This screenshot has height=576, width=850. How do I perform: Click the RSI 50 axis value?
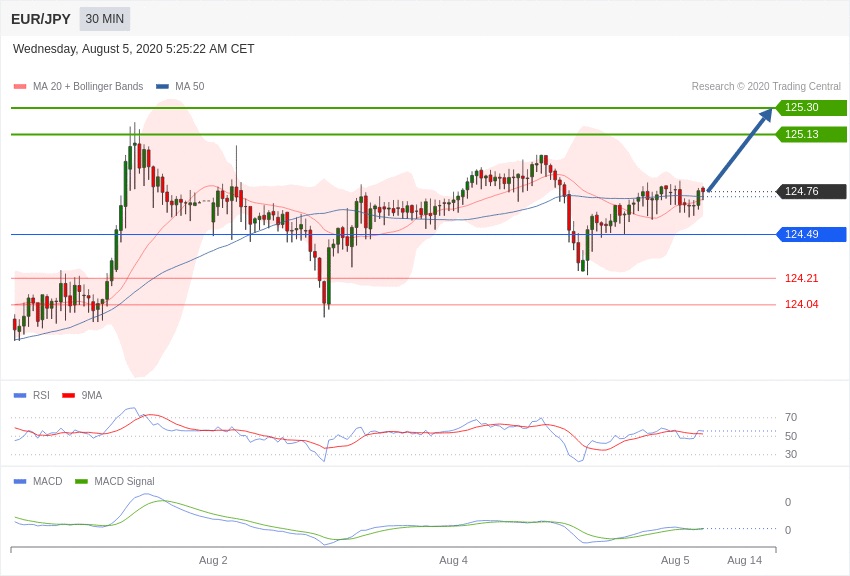pos(791,436)
